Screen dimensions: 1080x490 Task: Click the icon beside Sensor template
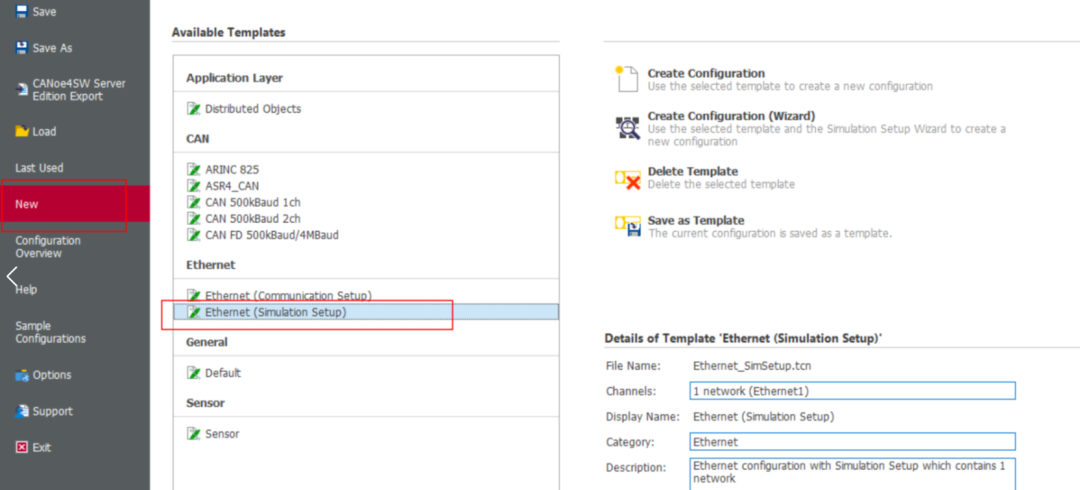pyautogui.click(x=194, y=433)
